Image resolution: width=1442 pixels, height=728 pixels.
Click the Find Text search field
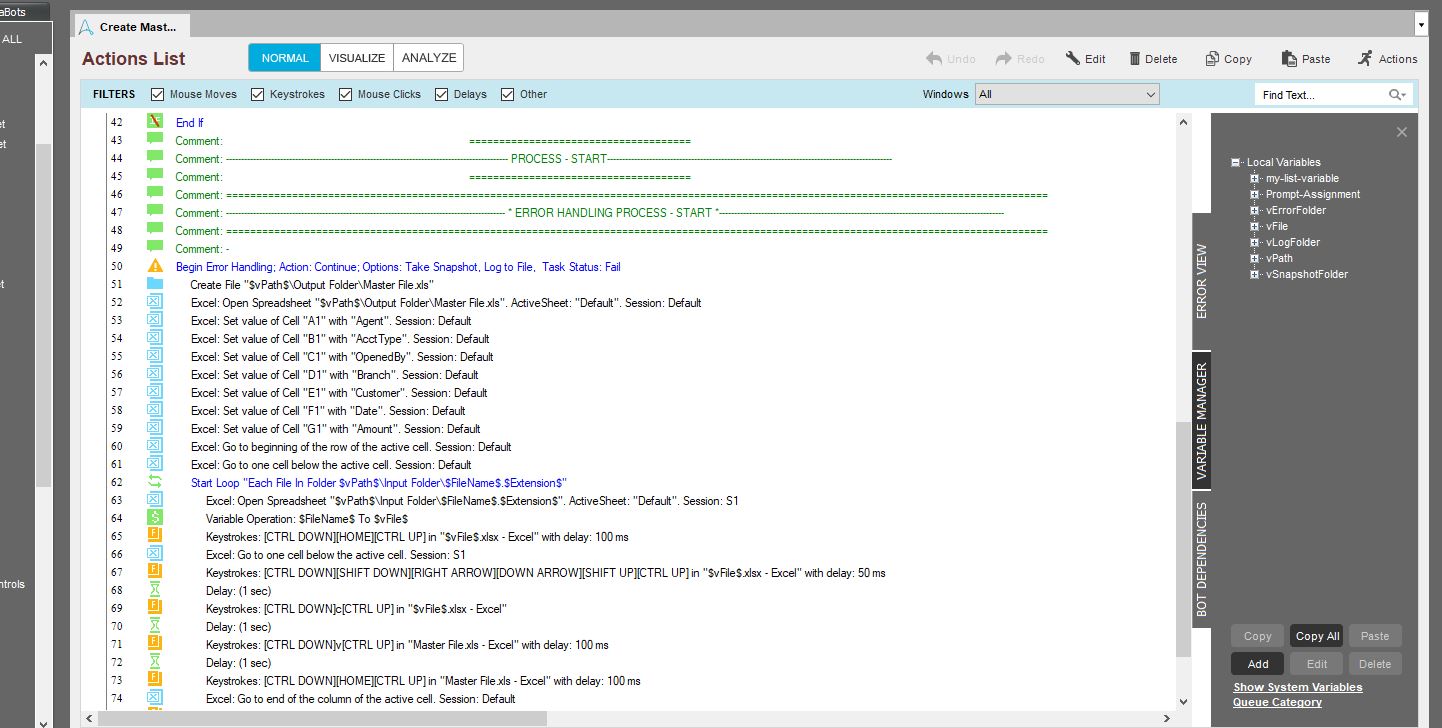[1320, 95]
